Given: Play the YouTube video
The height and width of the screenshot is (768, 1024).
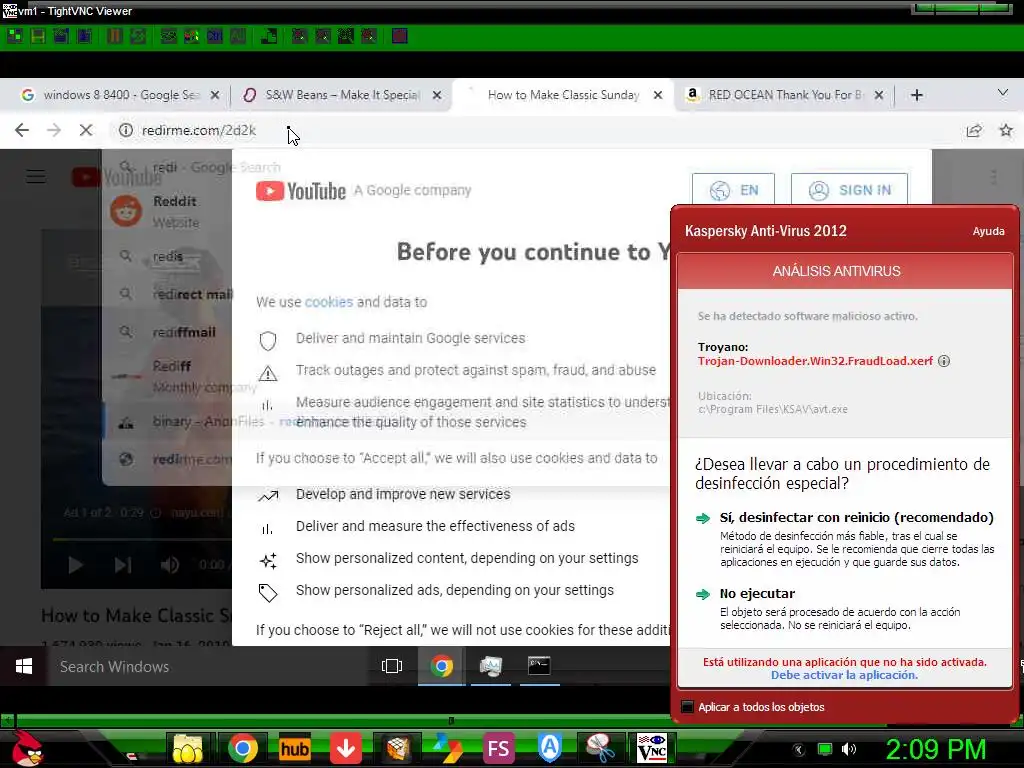Looking at the screenshot, I should pyautogui.click(x=75, y=565).
